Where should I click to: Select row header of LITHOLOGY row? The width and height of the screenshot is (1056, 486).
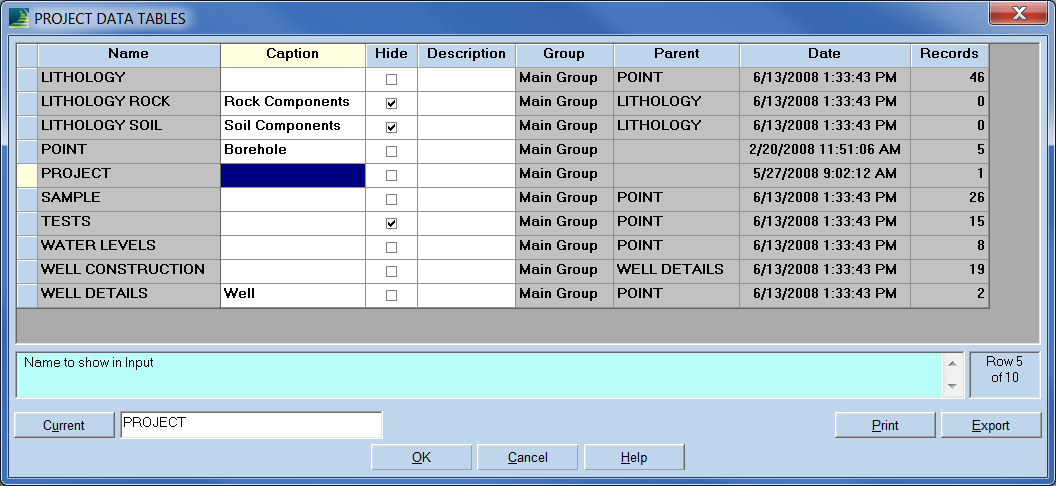[27, 79]
